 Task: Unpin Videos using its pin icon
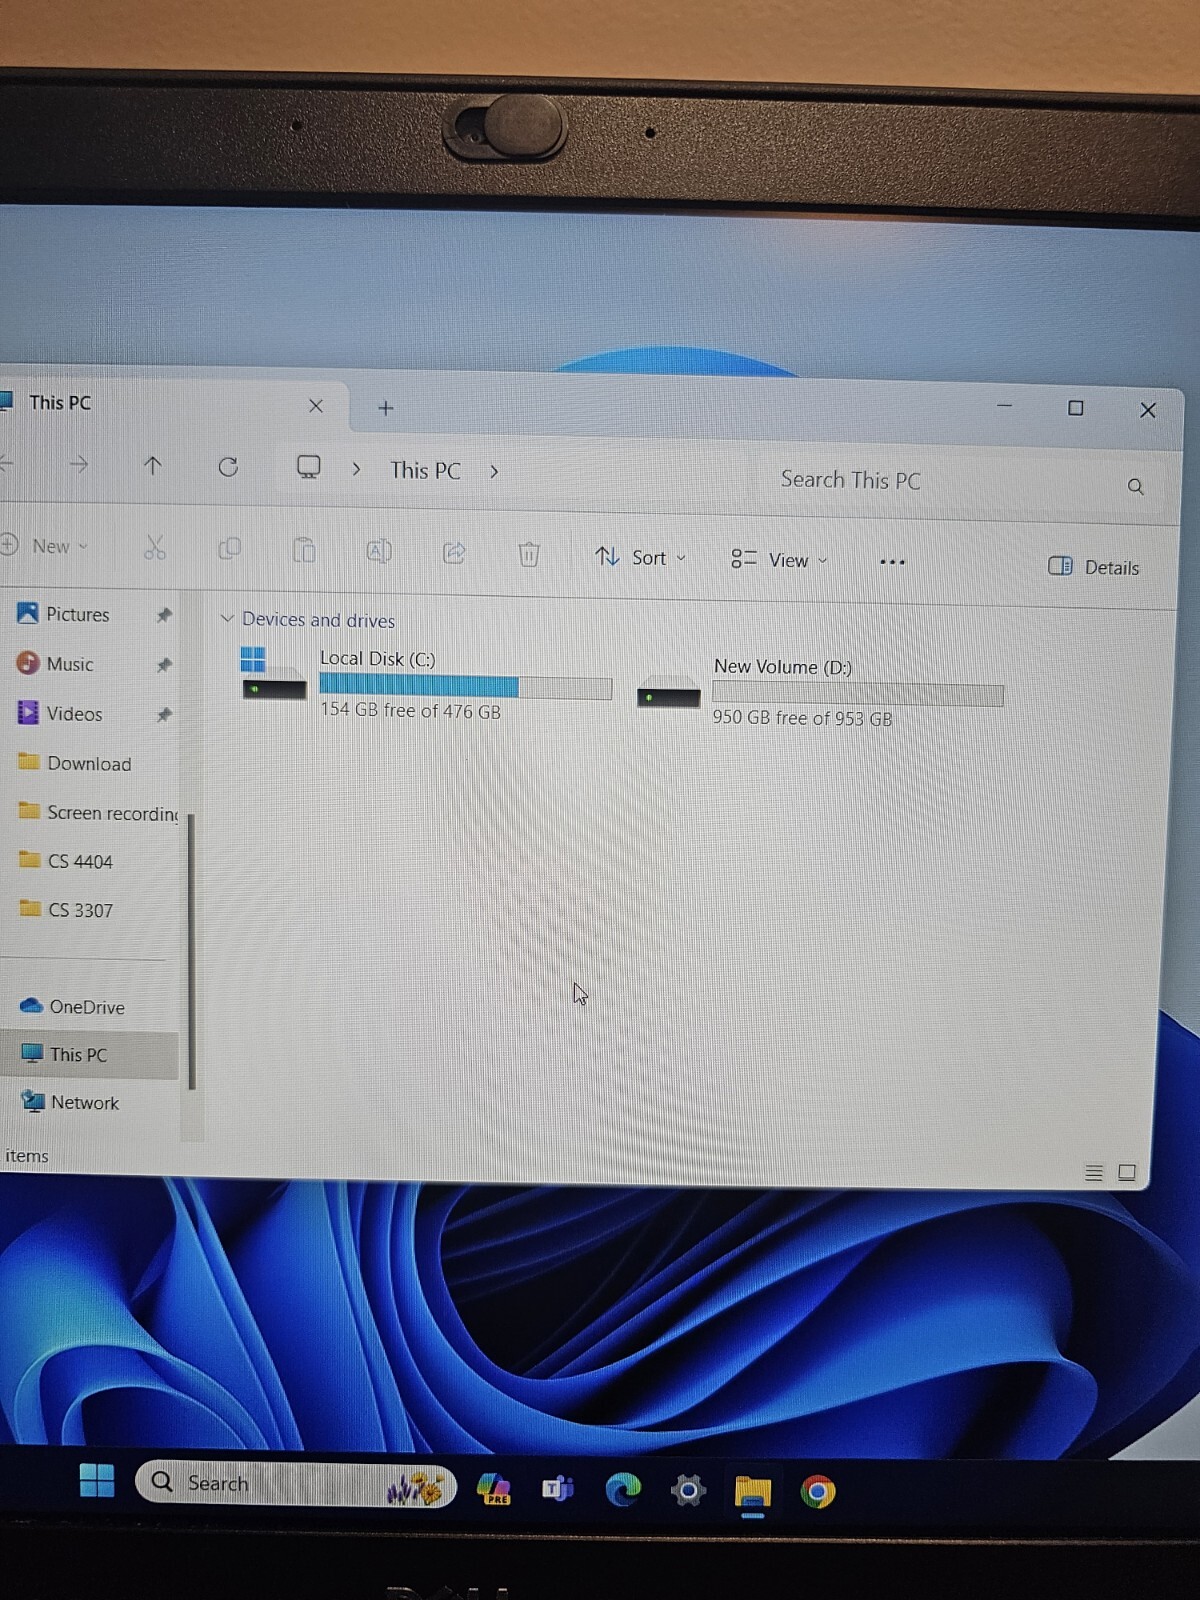pyautogui.click(x=164, y=715)
